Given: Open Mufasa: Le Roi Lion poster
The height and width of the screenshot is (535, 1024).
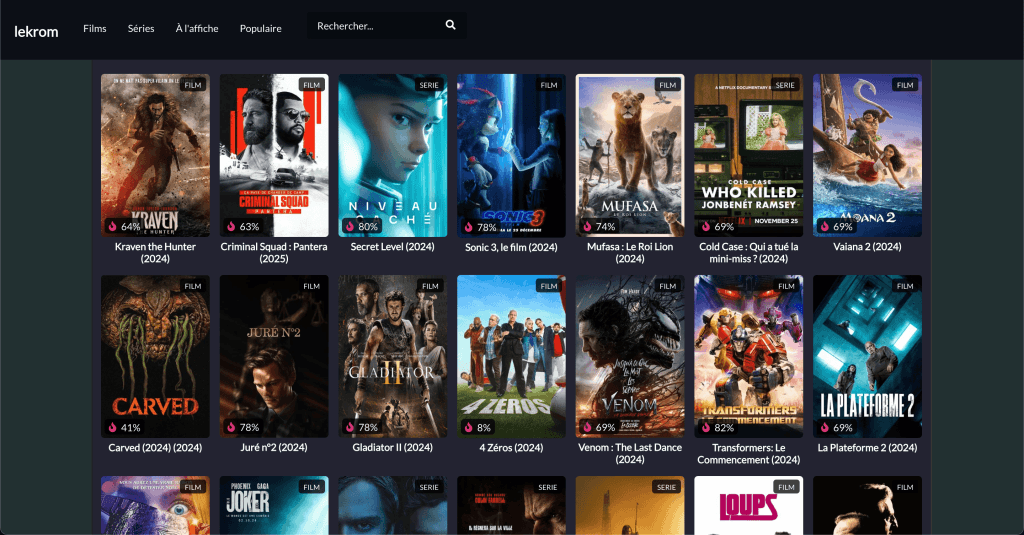Looking at the screenshot, I should tap(630, 155).
